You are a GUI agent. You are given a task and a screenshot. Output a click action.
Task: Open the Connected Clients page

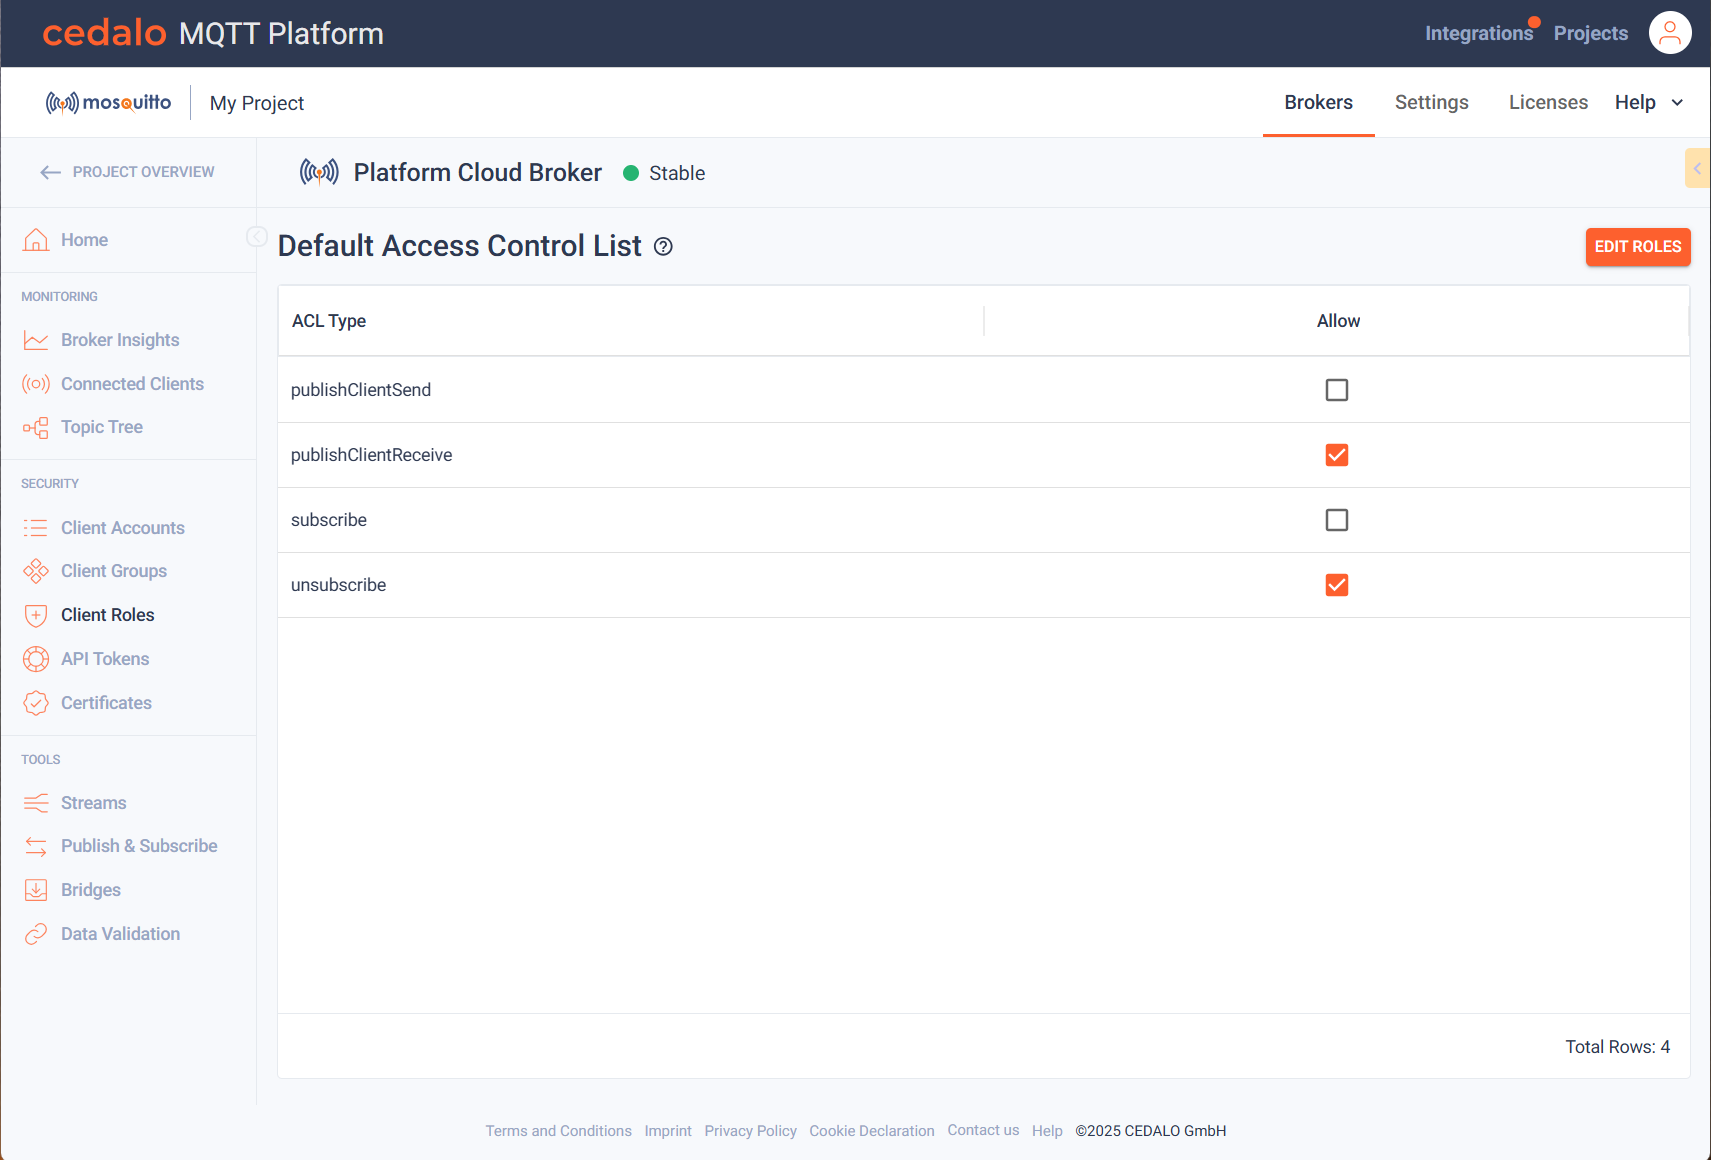pyautogui.click(x=132, y=384)
